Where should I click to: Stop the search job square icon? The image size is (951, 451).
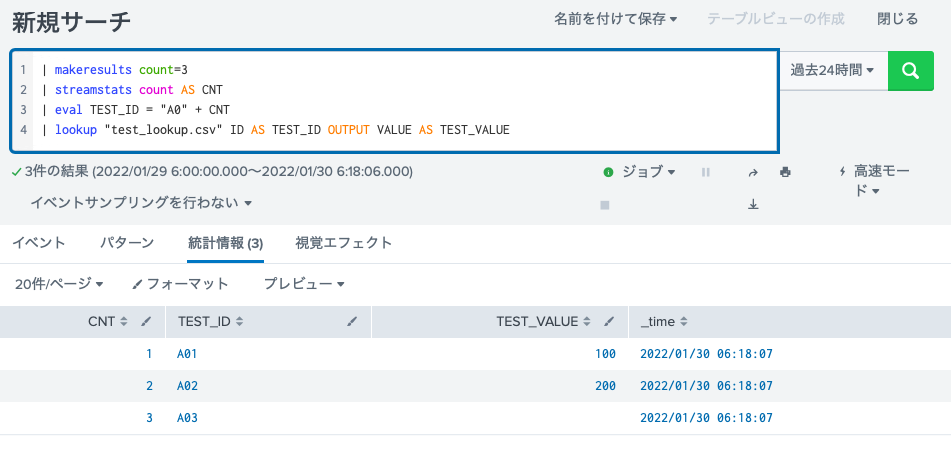point(604,205)
